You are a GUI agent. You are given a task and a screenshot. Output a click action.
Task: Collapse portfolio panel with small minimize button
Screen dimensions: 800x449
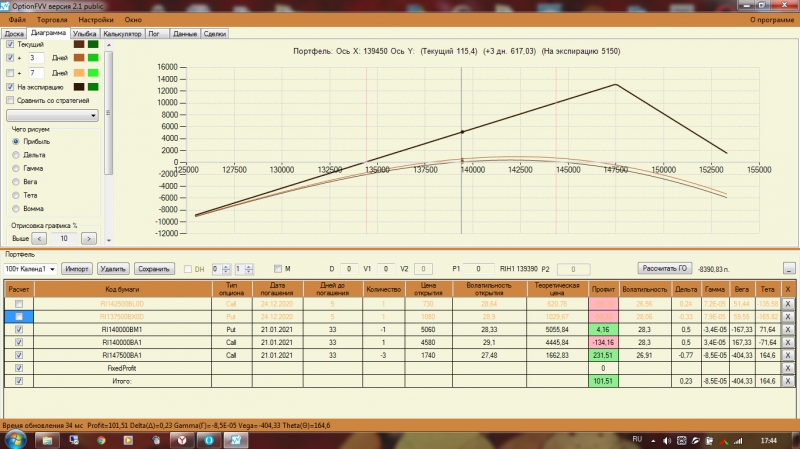pyautogui.click(x=789, y=268)
